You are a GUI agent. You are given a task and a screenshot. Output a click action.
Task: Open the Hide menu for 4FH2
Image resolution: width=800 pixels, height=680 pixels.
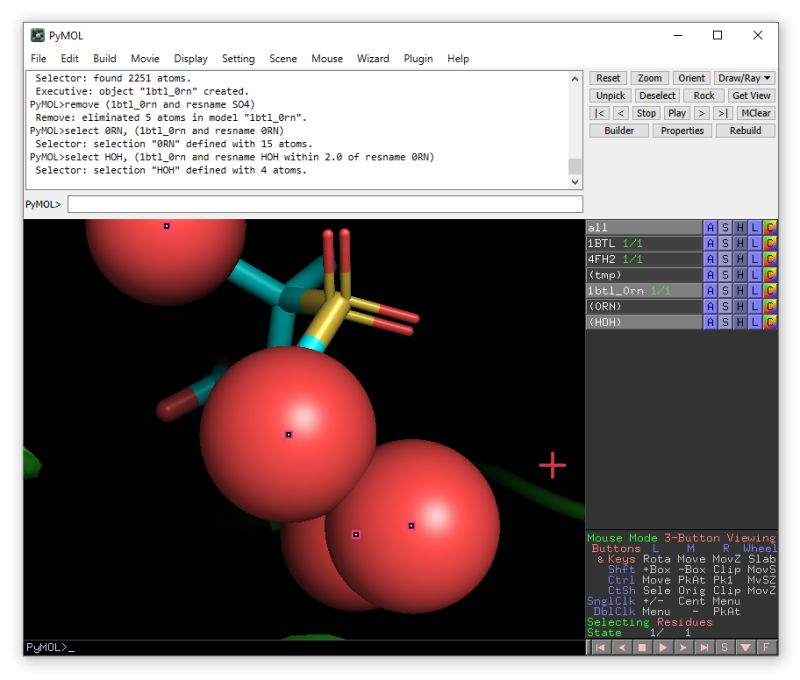[739, 259]
